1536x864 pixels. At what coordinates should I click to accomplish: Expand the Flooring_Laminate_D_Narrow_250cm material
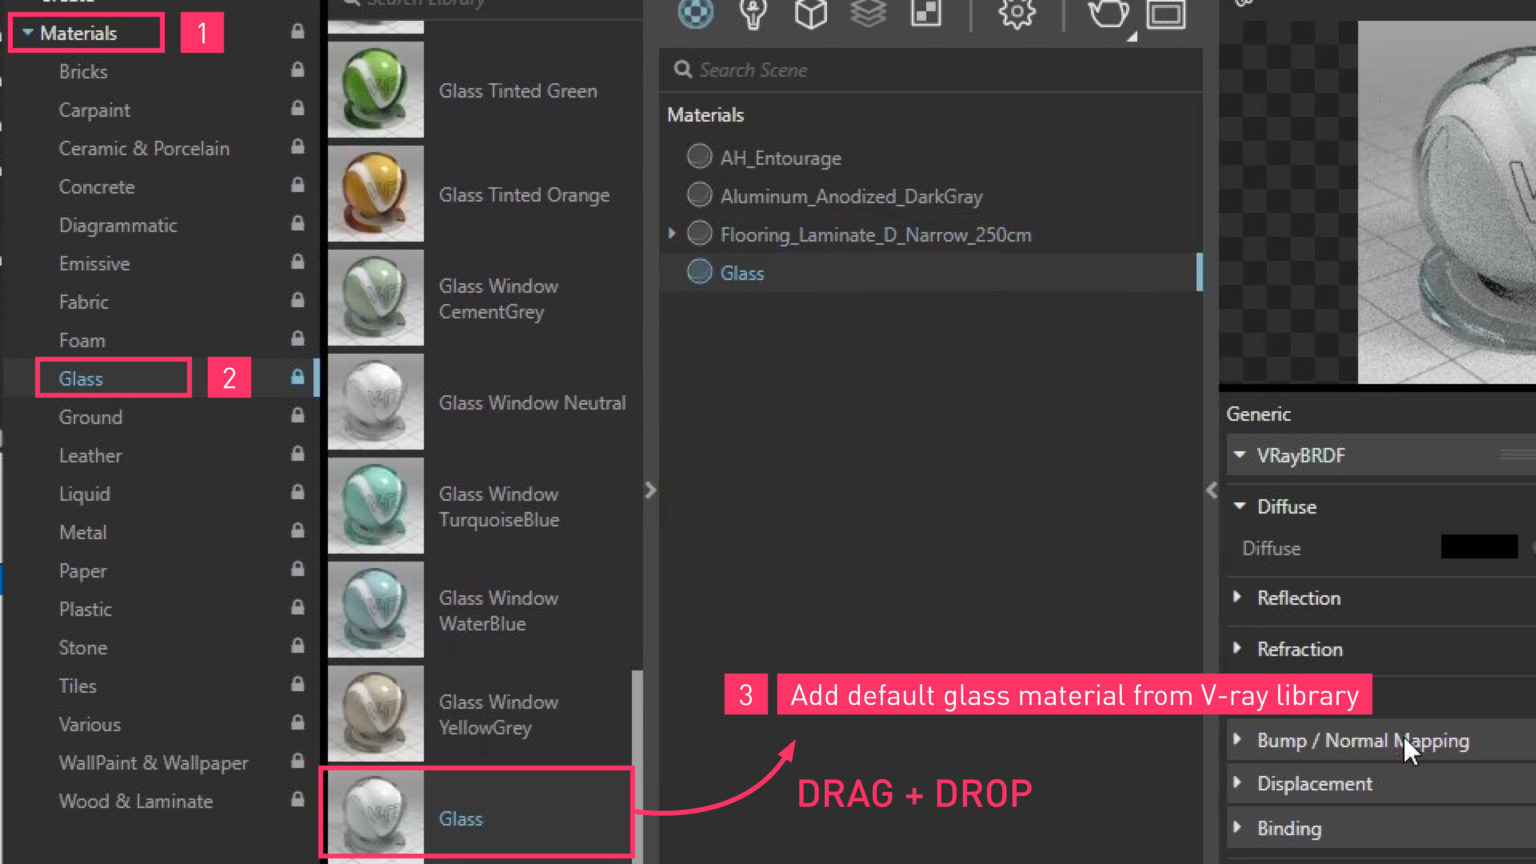[x=671, y=233]
